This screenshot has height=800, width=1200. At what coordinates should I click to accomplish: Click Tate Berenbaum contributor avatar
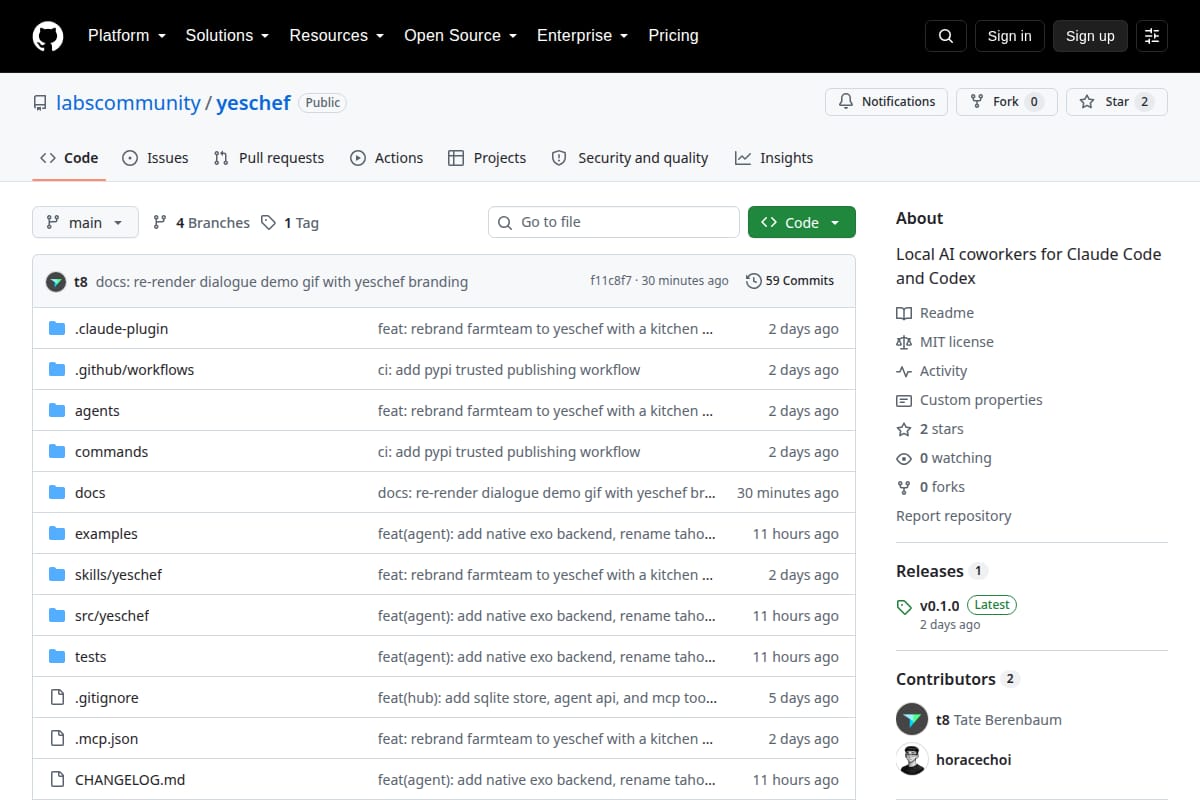(912, 719)
